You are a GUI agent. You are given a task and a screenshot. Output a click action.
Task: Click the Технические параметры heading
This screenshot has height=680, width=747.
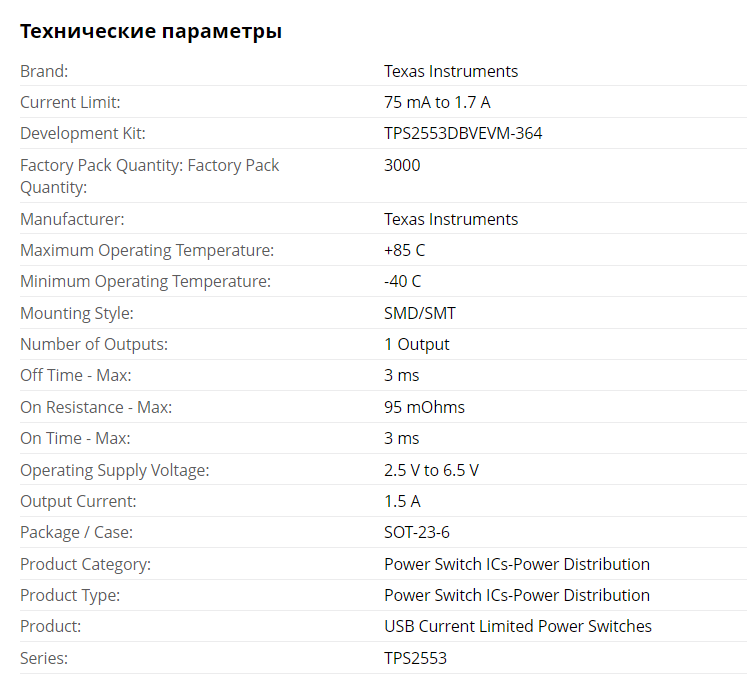coord(151,31)
